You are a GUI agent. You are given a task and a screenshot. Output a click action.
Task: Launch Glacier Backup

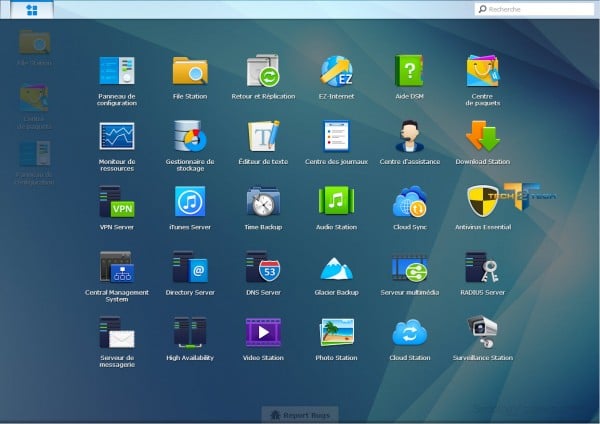[x=336, y=268]
